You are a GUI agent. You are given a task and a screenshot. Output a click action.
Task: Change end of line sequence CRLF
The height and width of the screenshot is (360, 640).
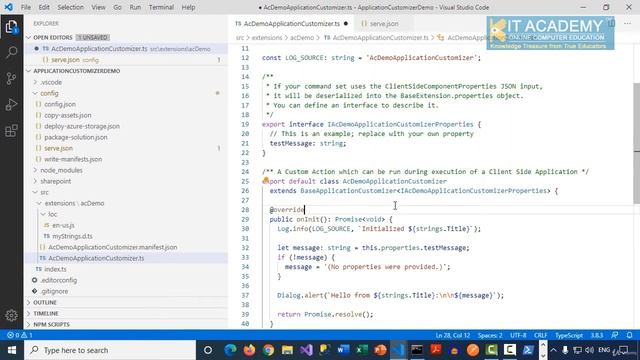click(540, 335)
